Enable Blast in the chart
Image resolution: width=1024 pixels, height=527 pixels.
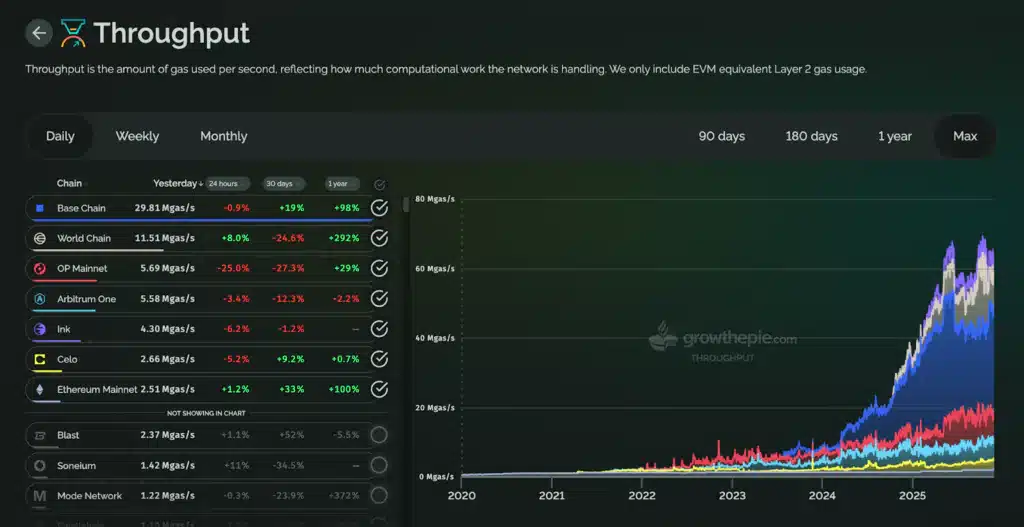379,435
